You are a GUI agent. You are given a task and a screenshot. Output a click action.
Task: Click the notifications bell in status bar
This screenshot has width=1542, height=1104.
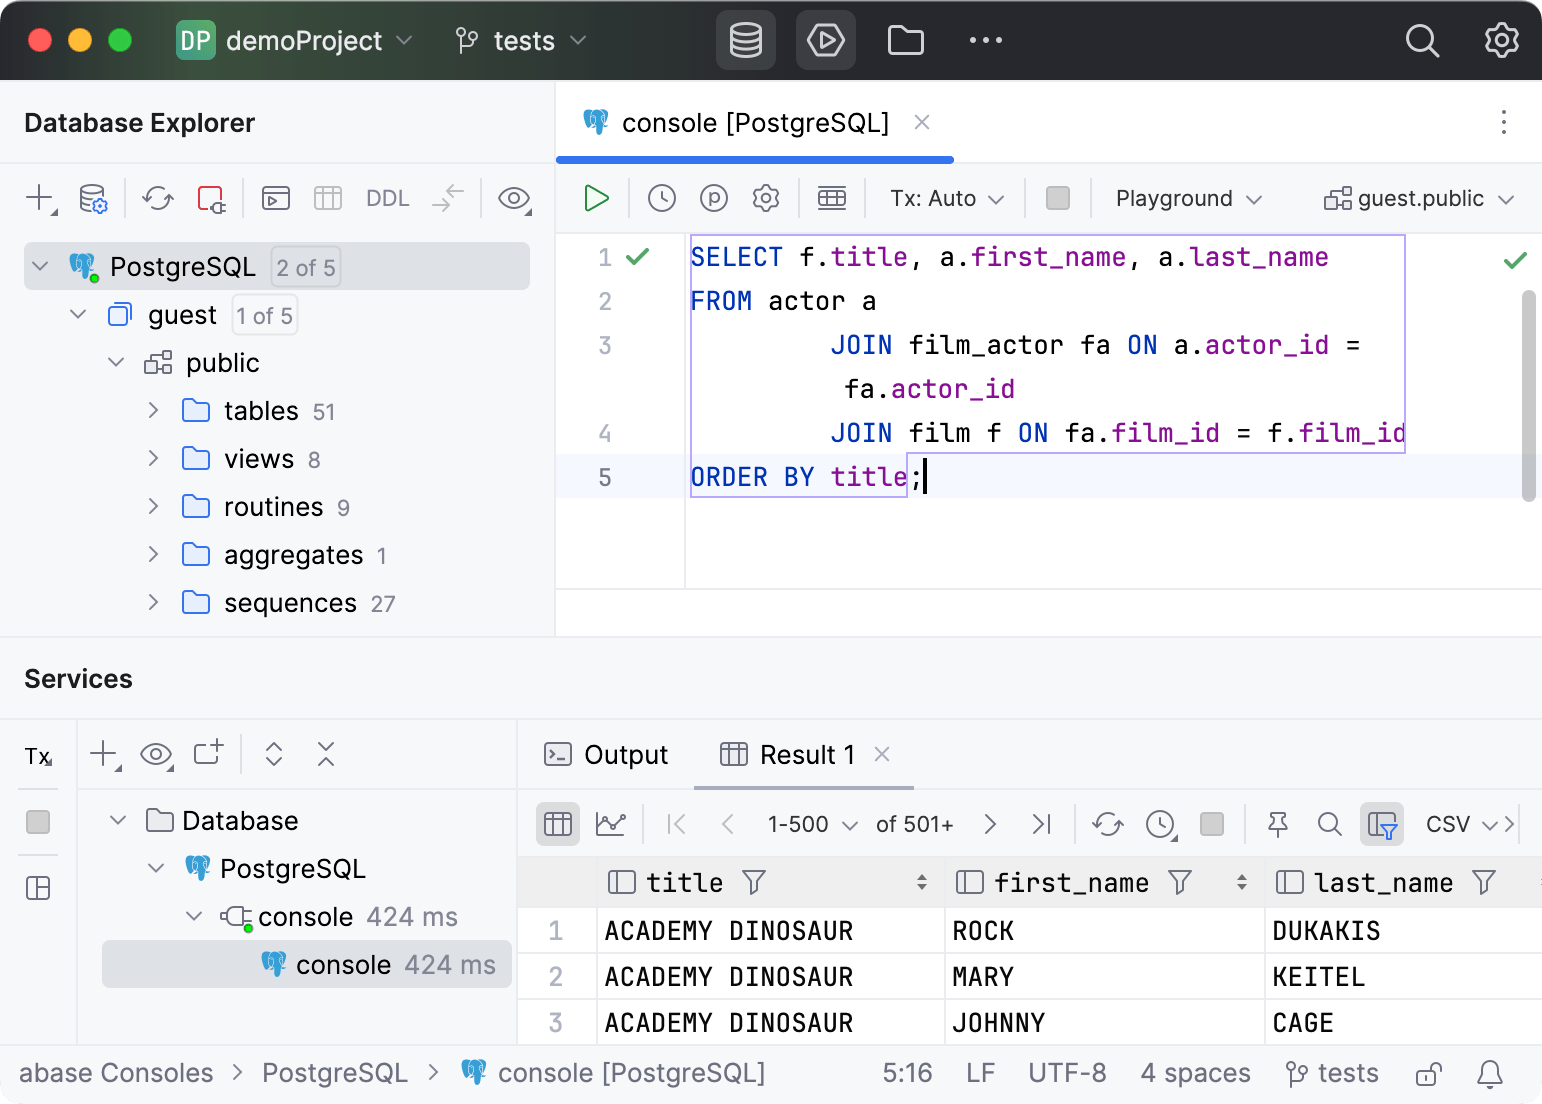click(x=1489, y=1074)
